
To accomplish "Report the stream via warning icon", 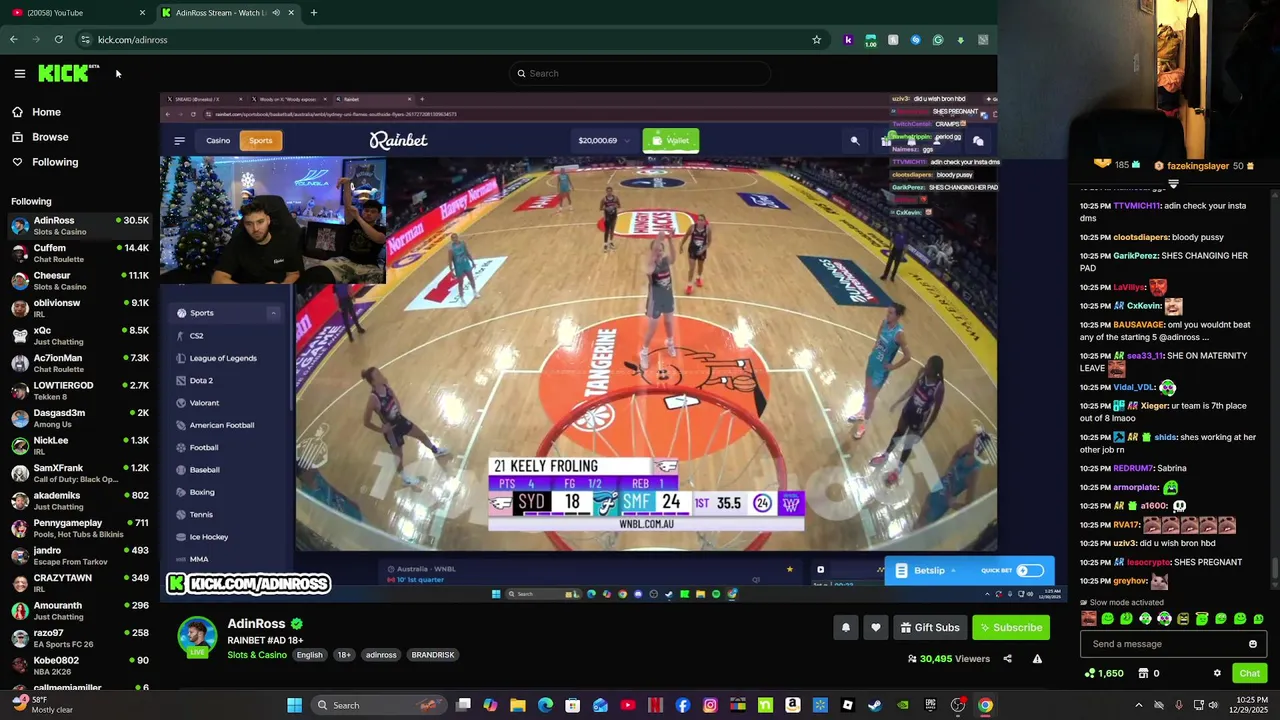I will (x=1037, y=659).
